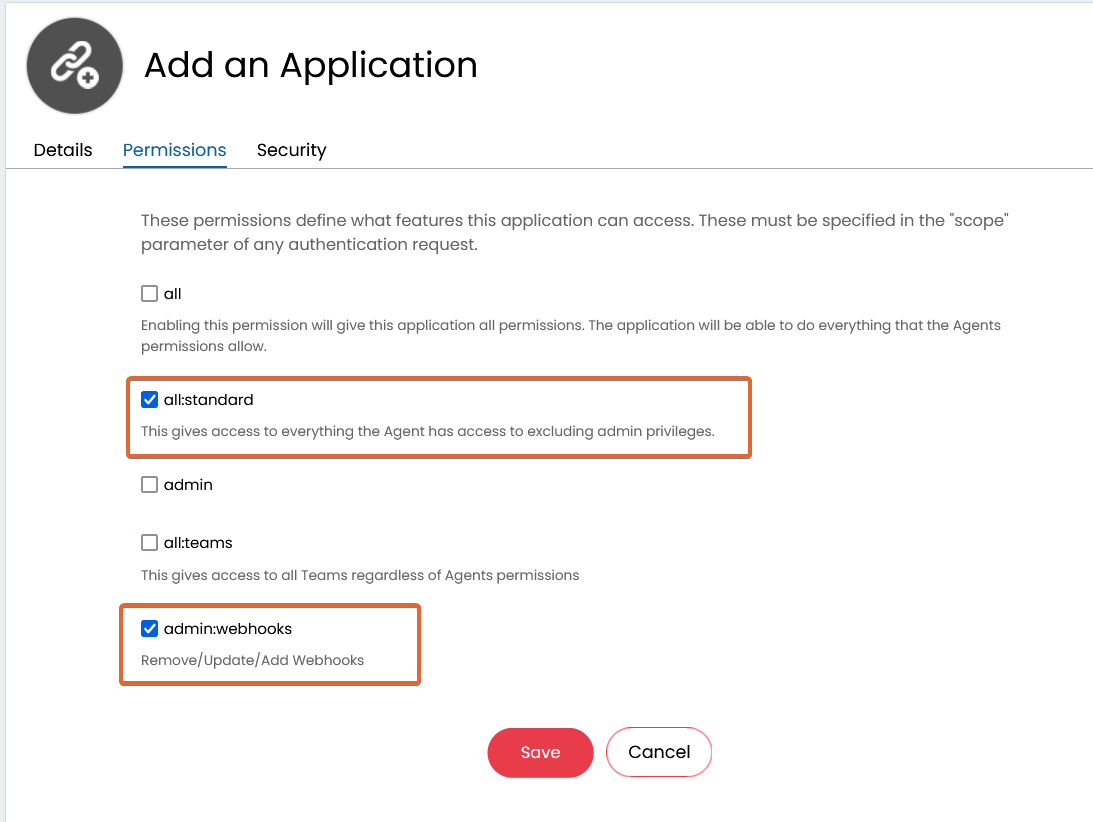Save the application permissions
The image size is (1093, 822).
click(540, 752)
